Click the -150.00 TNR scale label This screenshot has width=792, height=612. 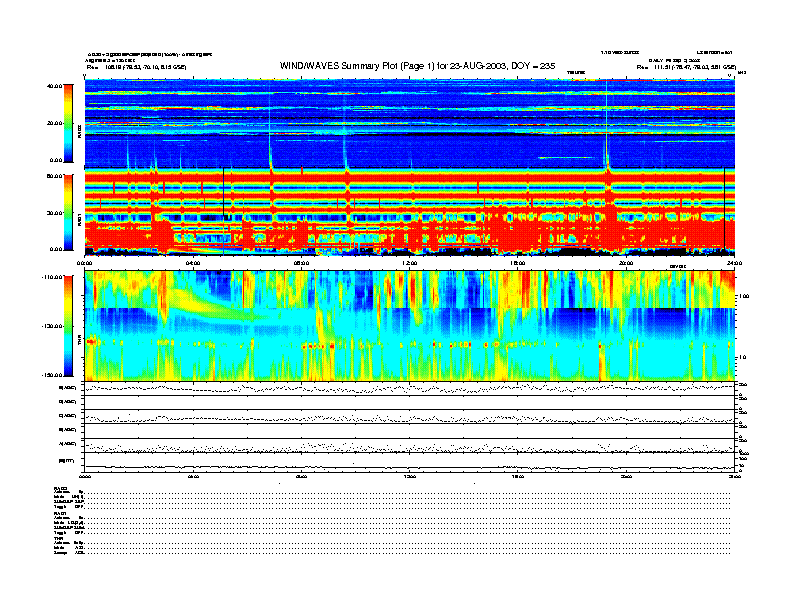coord(53,375)
